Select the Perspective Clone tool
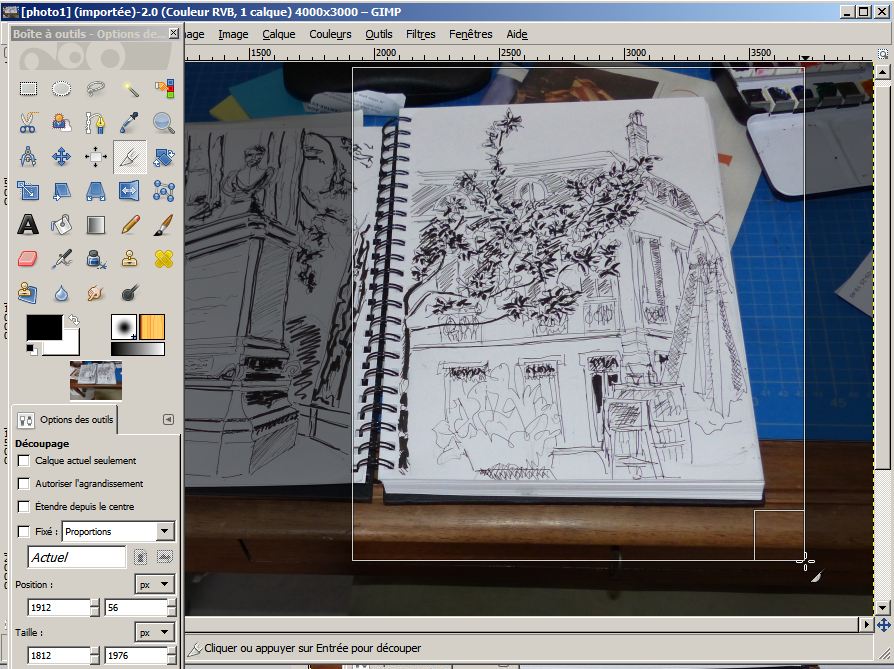The height and width of the screenshot is (669, 894). point(28,293)
